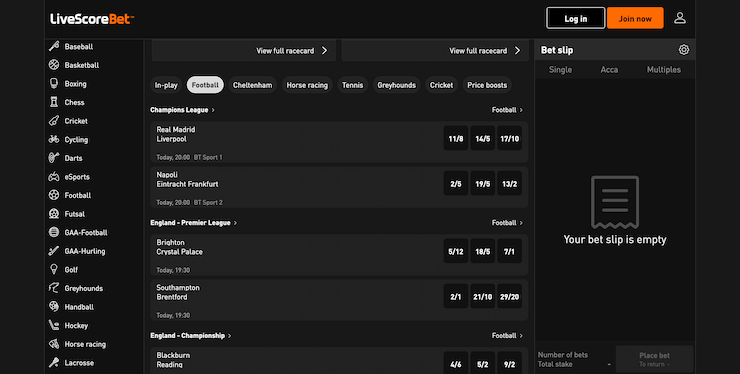
Task: Click the Baseball bat icon in sidebar
Action: pyautogui.click(x=54, y=46)
